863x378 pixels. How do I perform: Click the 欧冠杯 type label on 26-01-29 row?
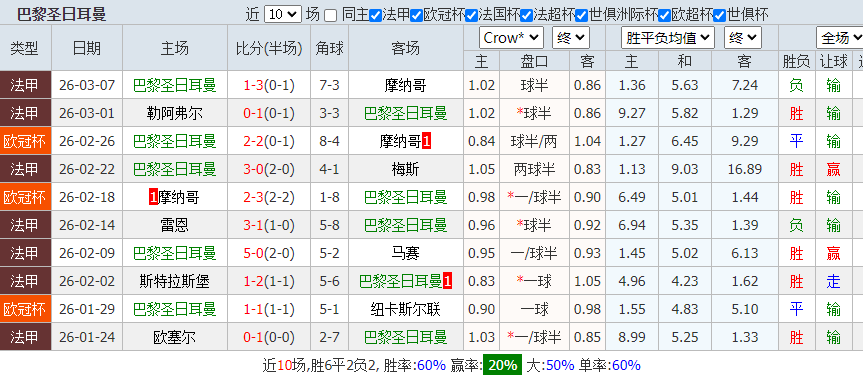click(x=25, y=310)
